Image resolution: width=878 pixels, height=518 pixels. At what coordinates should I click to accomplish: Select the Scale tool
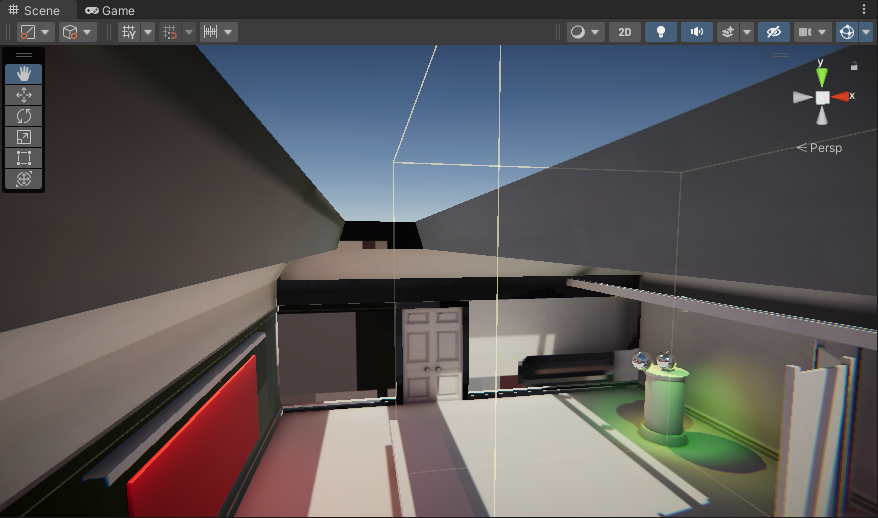(24, 137)
